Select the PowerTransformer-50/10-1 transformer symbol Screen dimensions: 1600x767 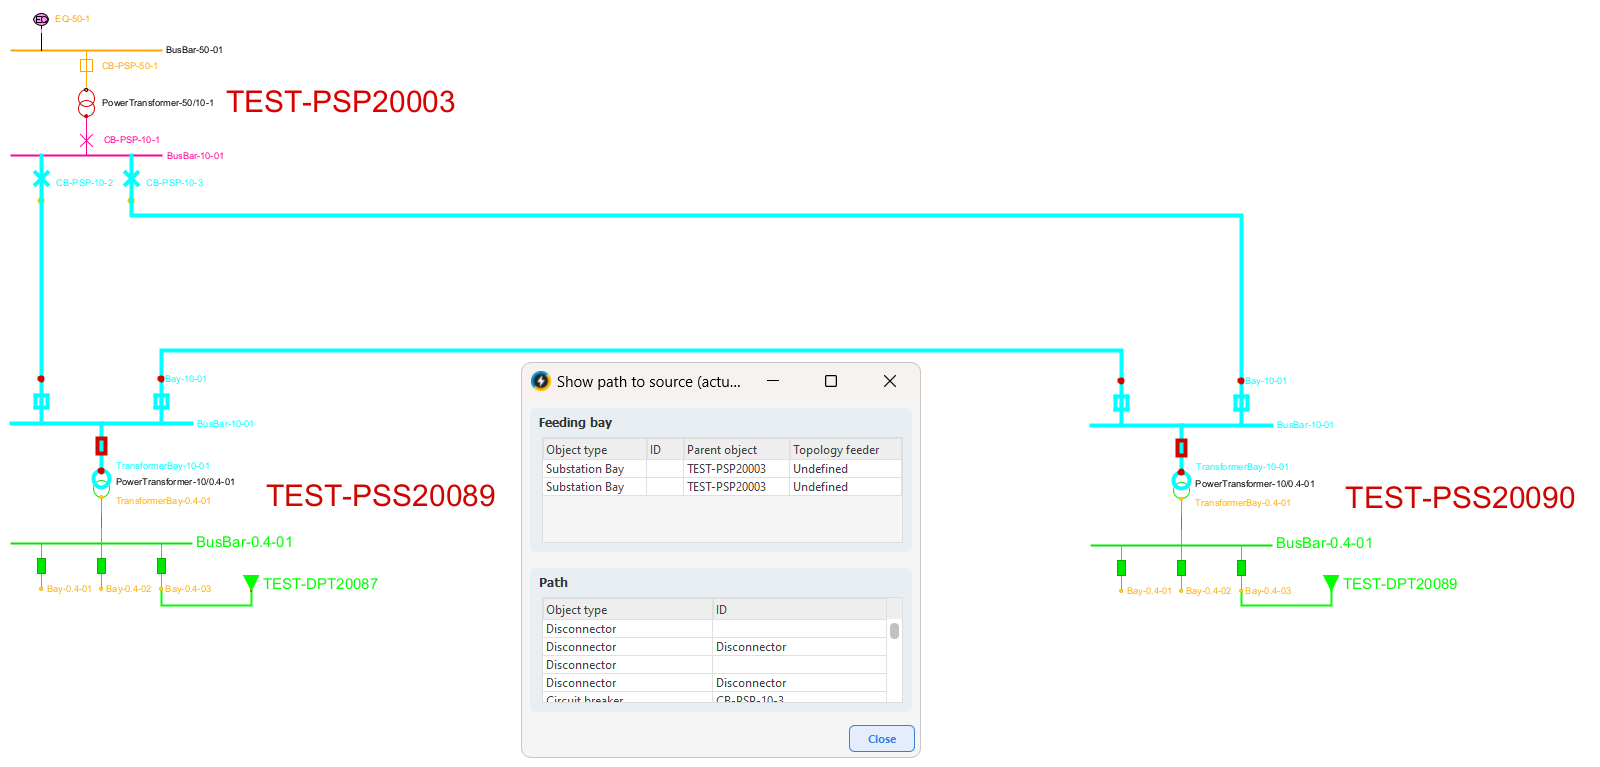tap(87, 102)
